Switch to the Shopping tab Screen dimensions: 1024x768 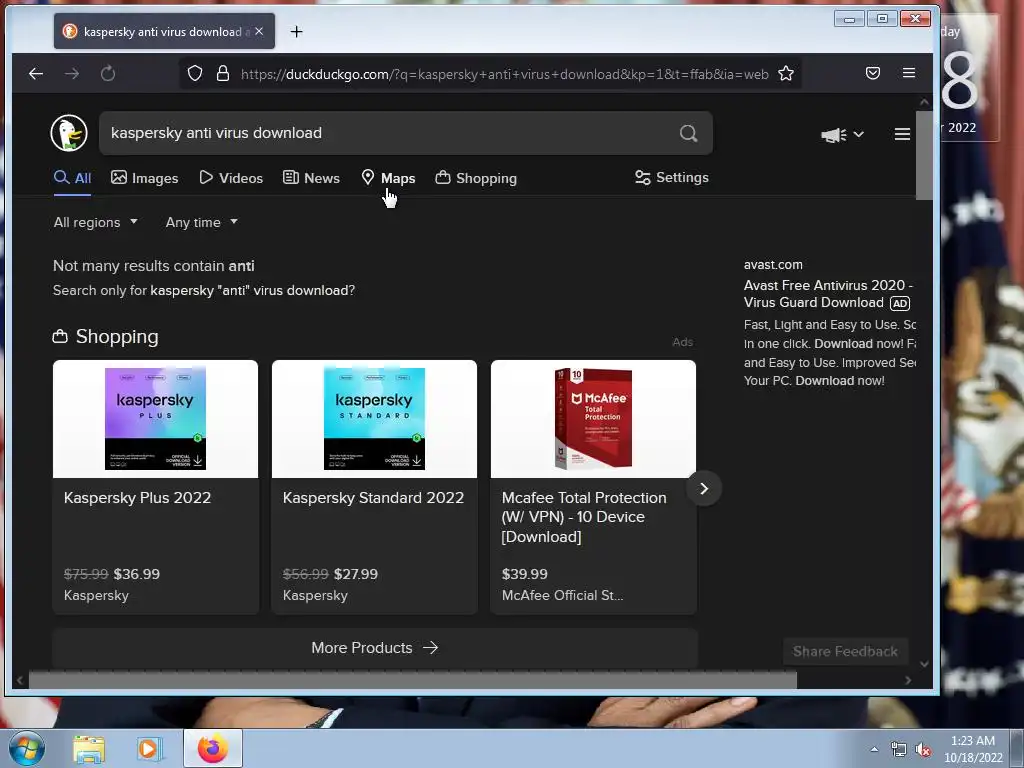(476, 178)
